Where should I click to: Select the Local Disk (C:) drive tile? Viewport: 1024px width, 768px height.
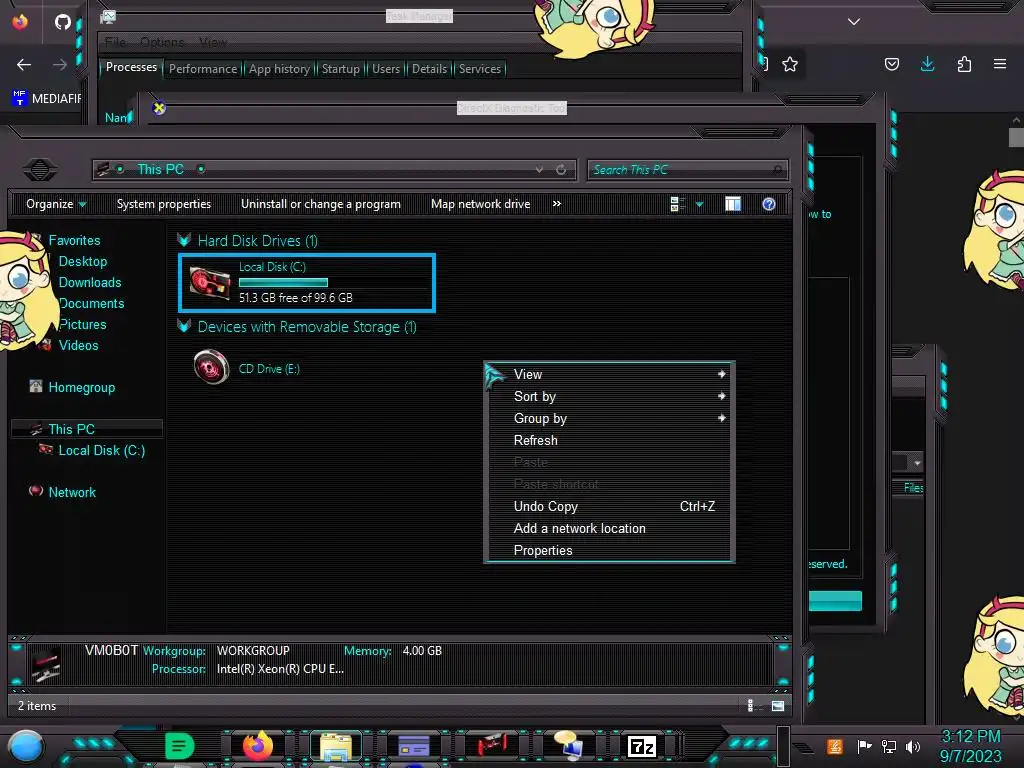point(307,283)
